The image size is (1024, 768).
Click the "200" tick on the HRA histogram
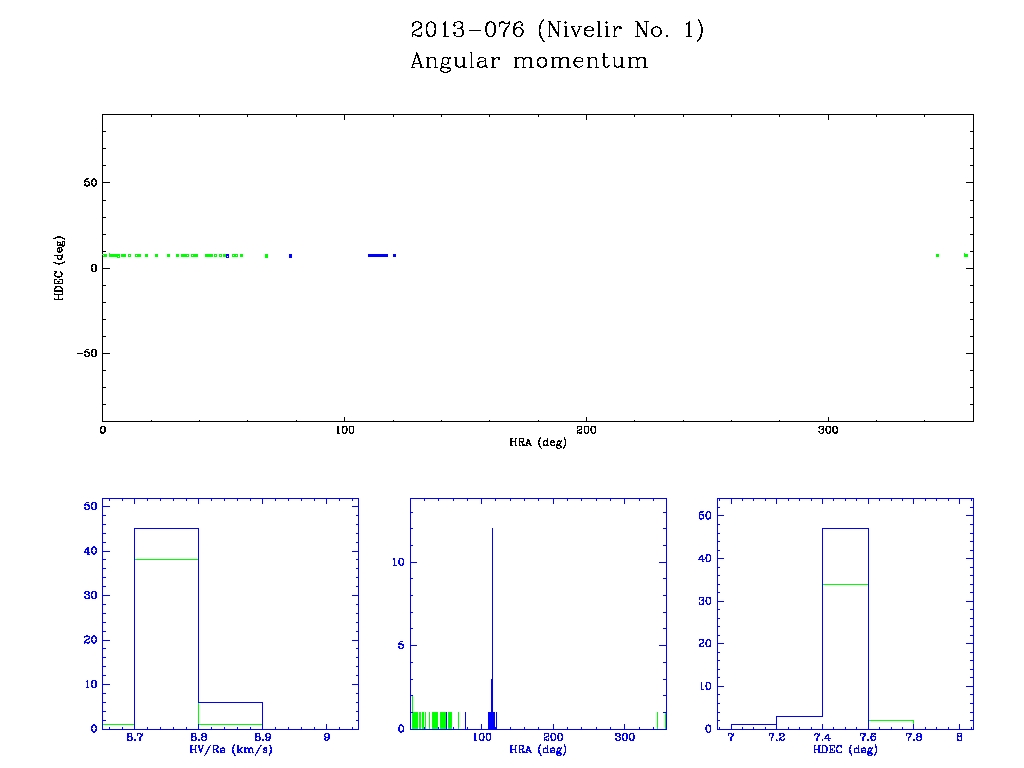click(553, 737)
